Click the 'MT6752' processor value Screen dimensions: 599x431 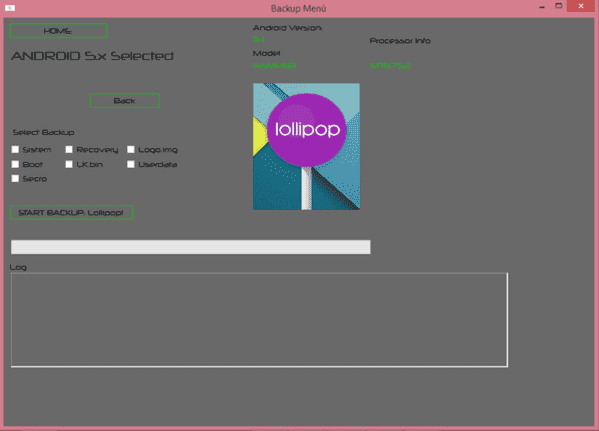[x=390, y=66]
